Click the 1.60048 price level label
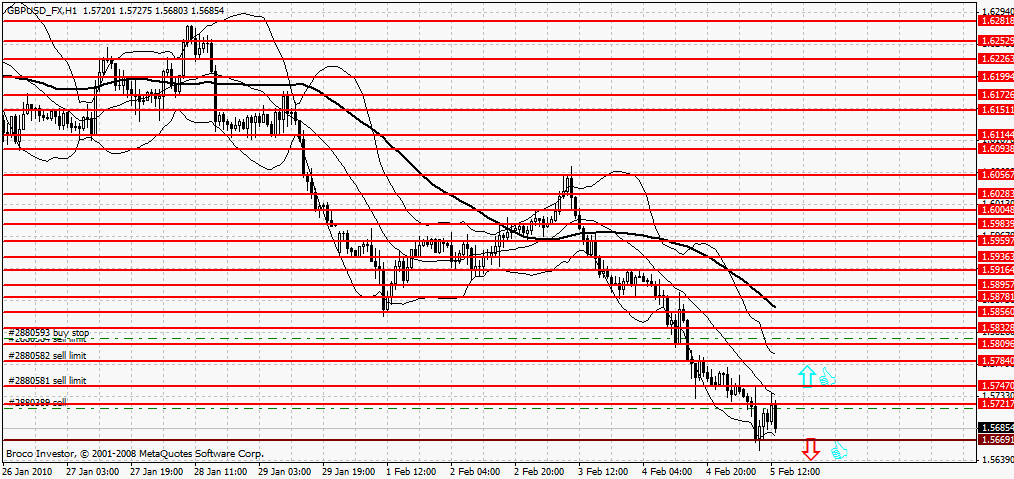1014x479 pixels. click(997, 210)
